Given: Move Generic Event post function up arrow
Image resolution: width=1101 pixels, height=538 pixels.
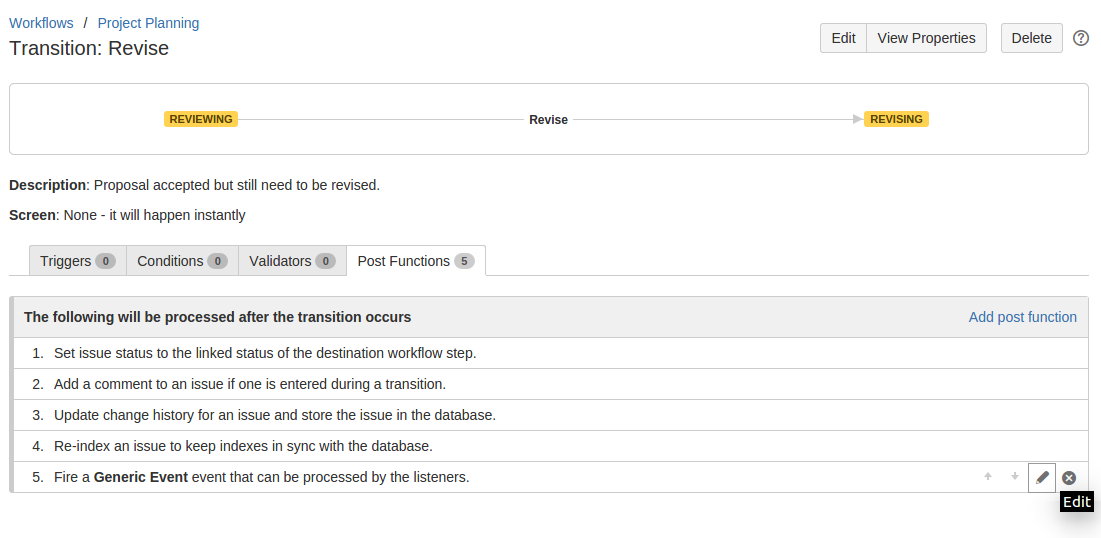Looking at the screenshot, I should 988,477.
